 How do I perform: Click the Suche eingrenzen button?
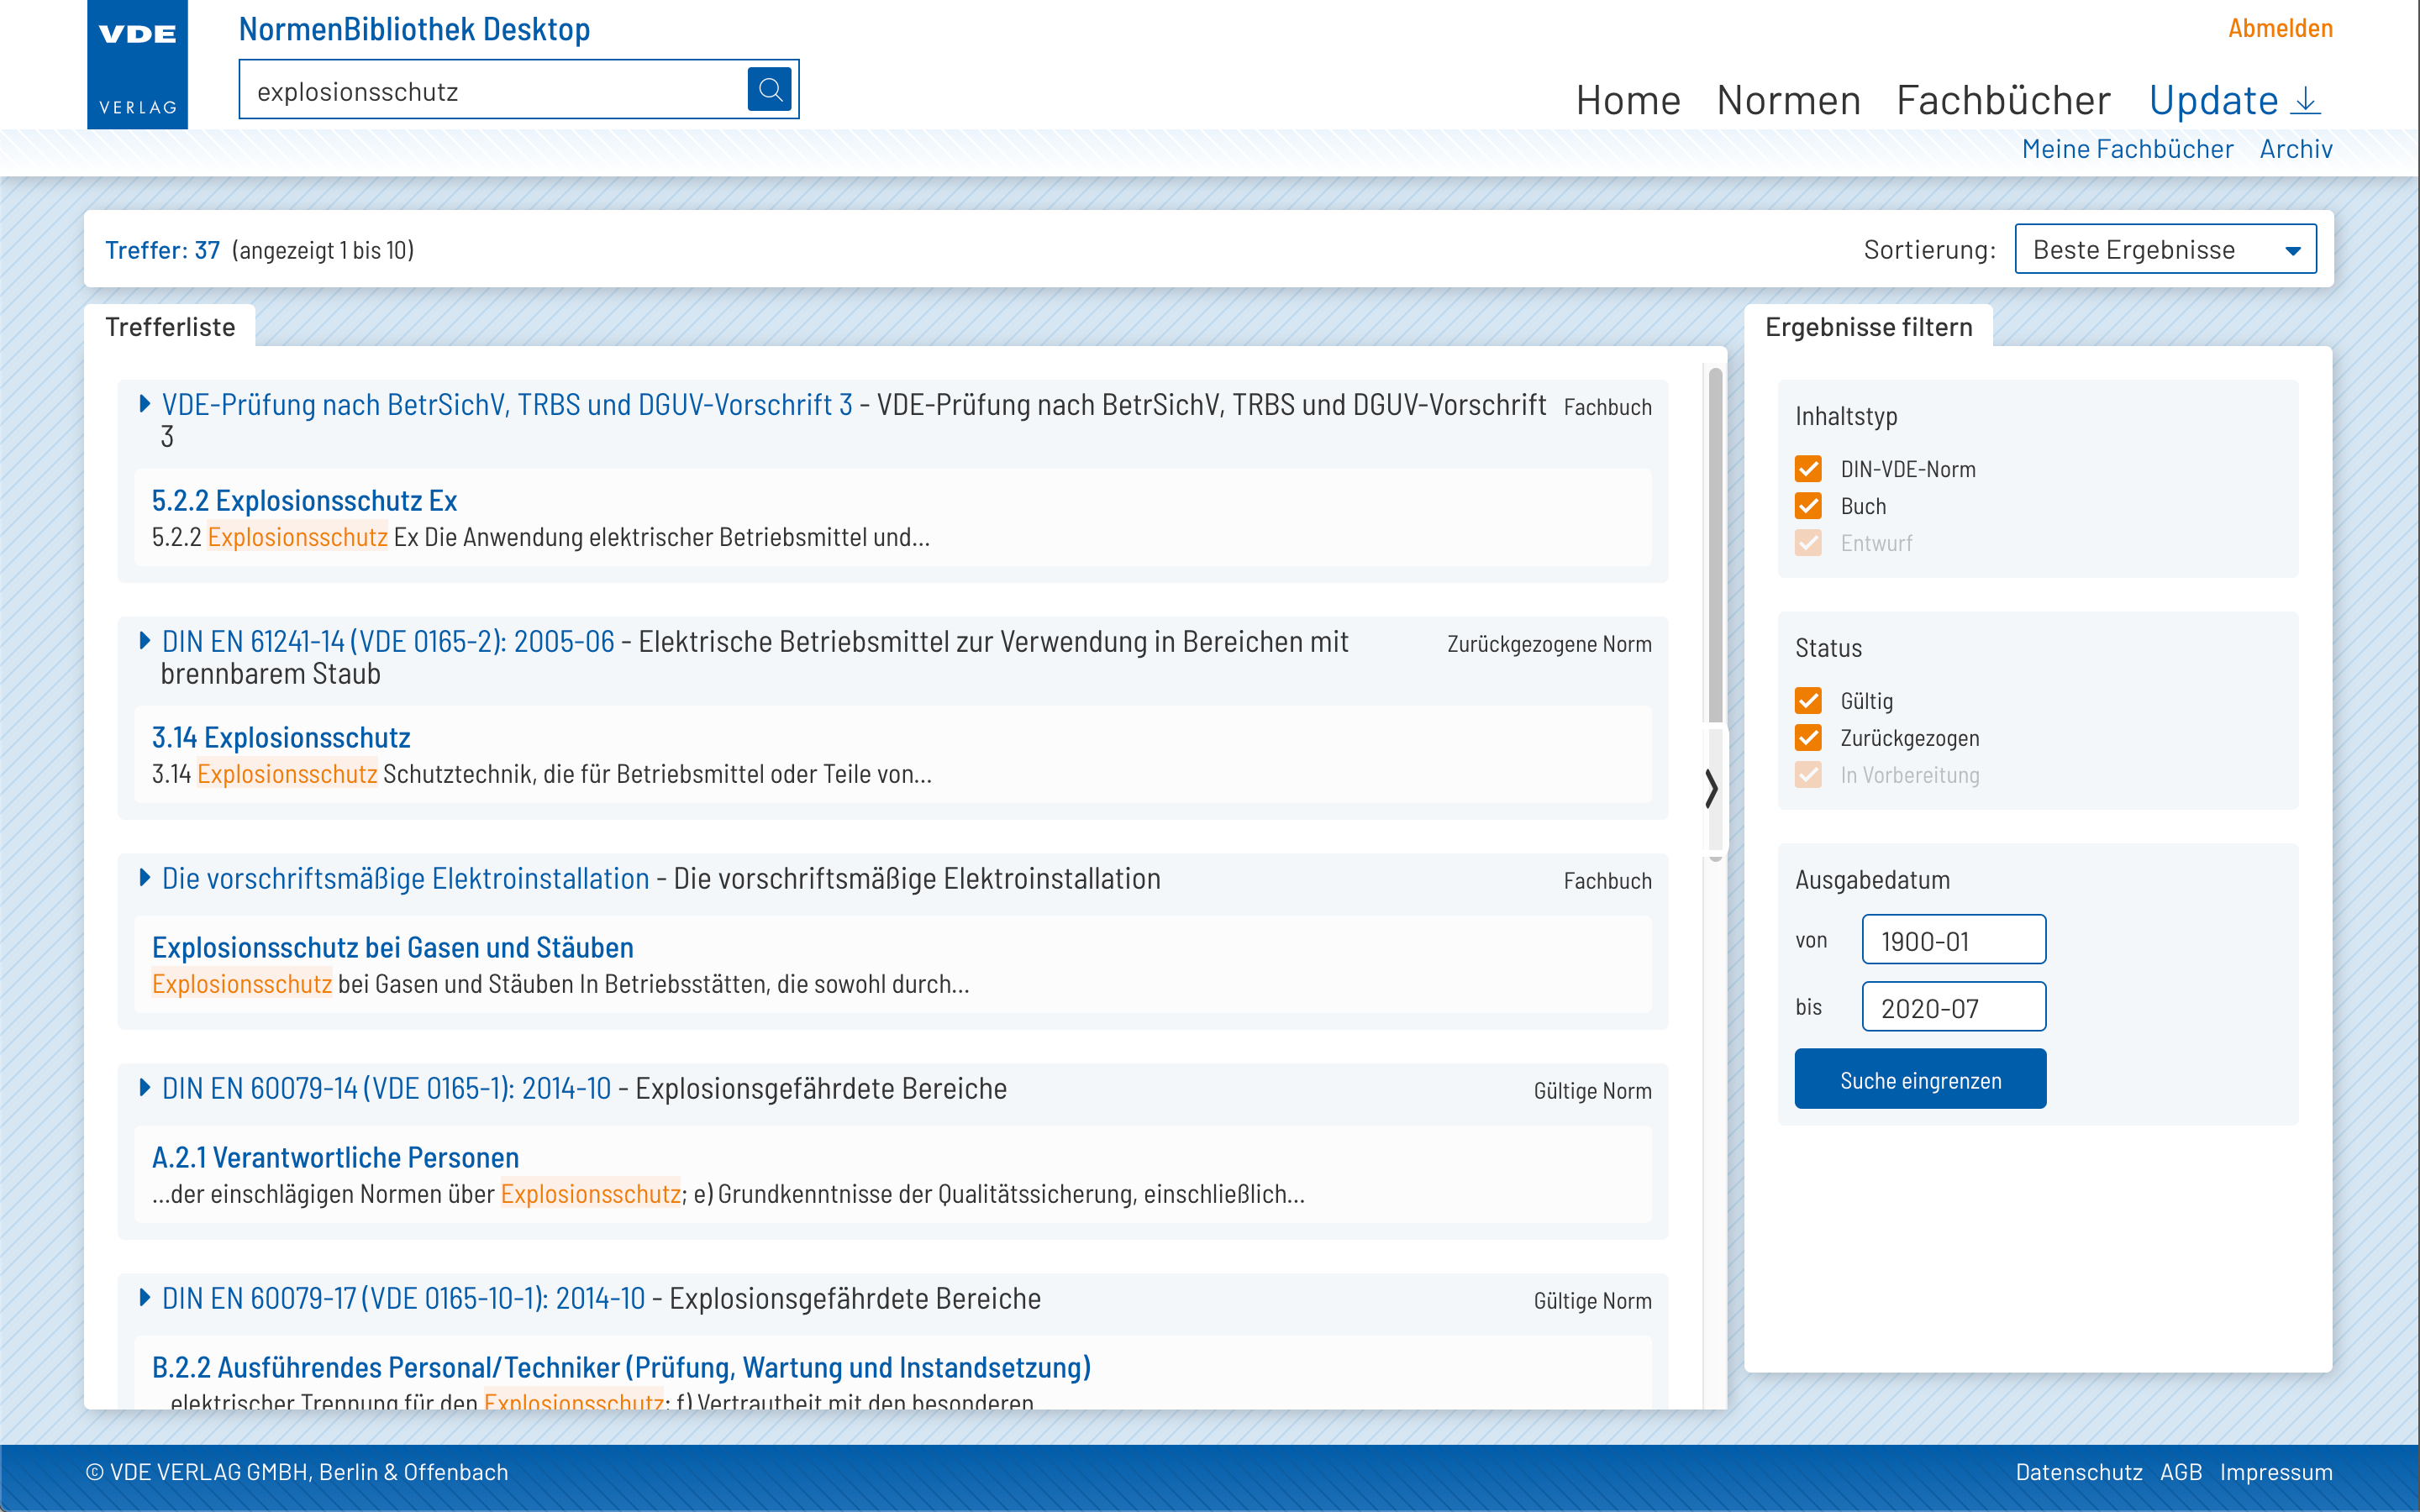tap(1920, 1080)
